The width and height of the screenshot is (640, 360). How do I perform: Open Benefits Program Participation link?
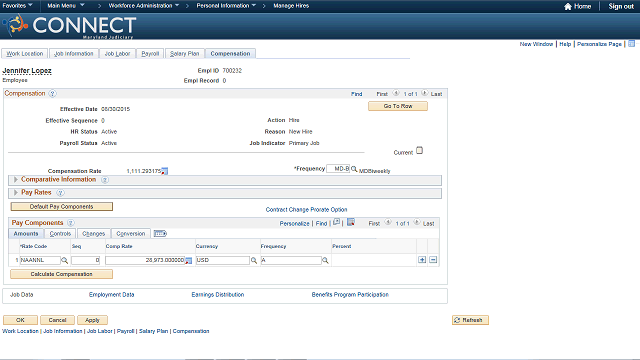tap(350, 295)
